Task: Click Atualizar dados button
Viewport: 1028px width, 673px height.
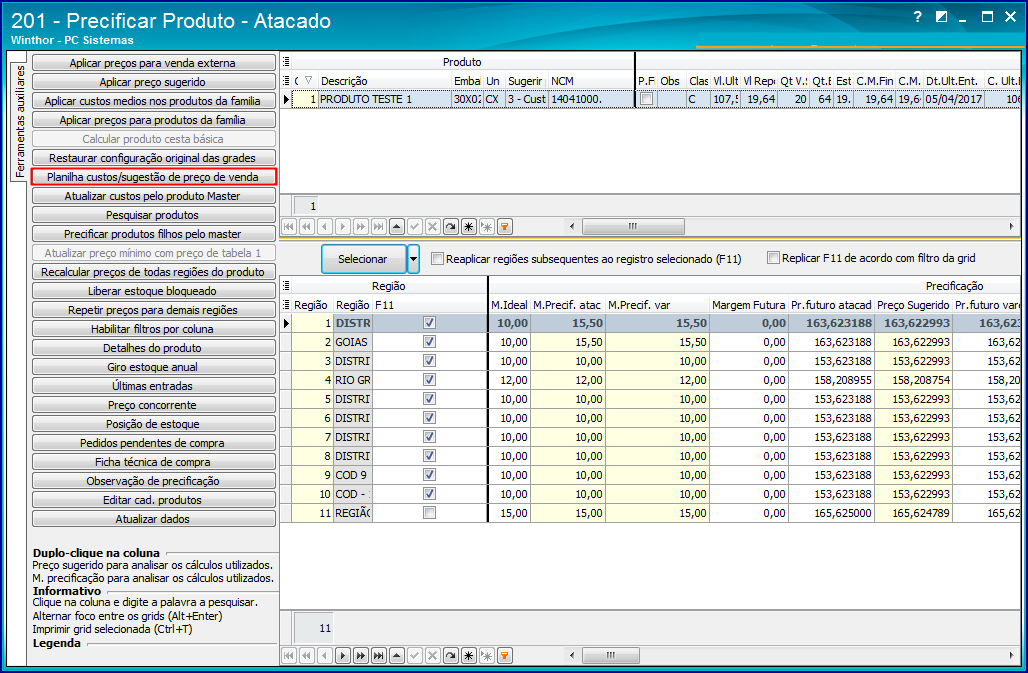Action: coord(153,519)
